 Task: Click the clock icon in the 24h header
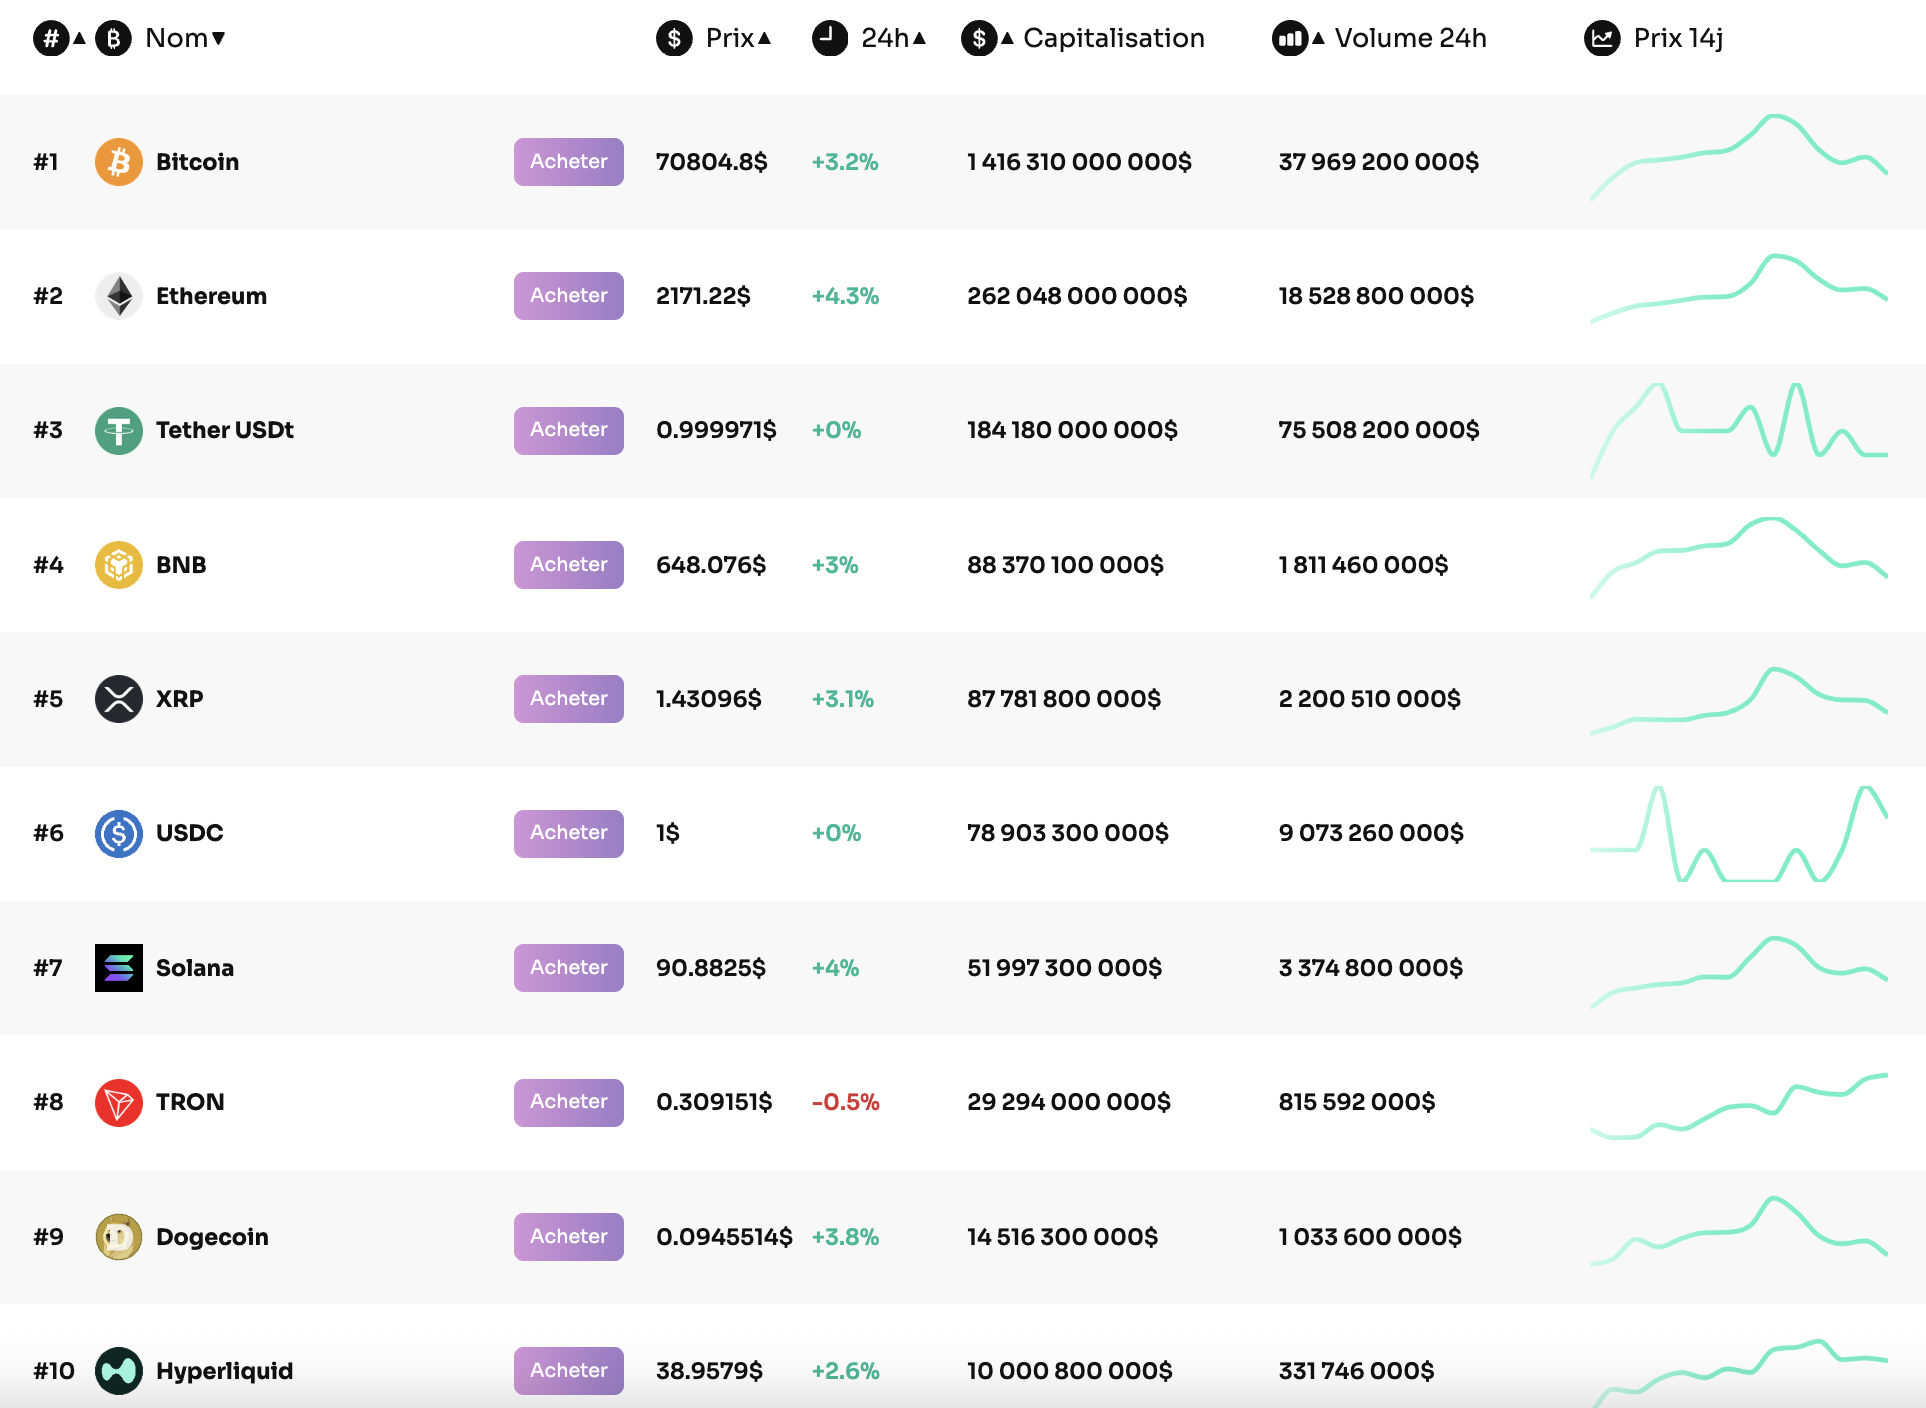click(x=829, y=38)
